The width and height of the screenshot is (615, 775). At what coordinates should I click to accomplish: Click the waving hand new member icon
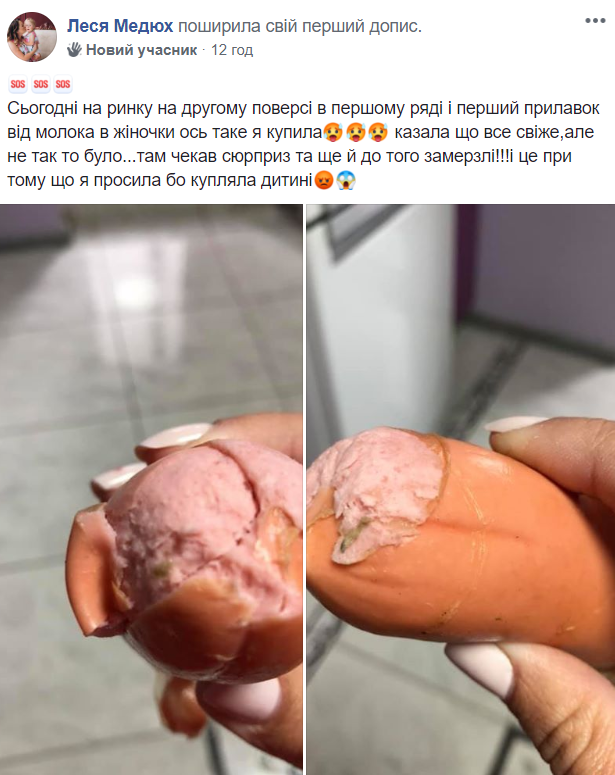tap(75, 49)
